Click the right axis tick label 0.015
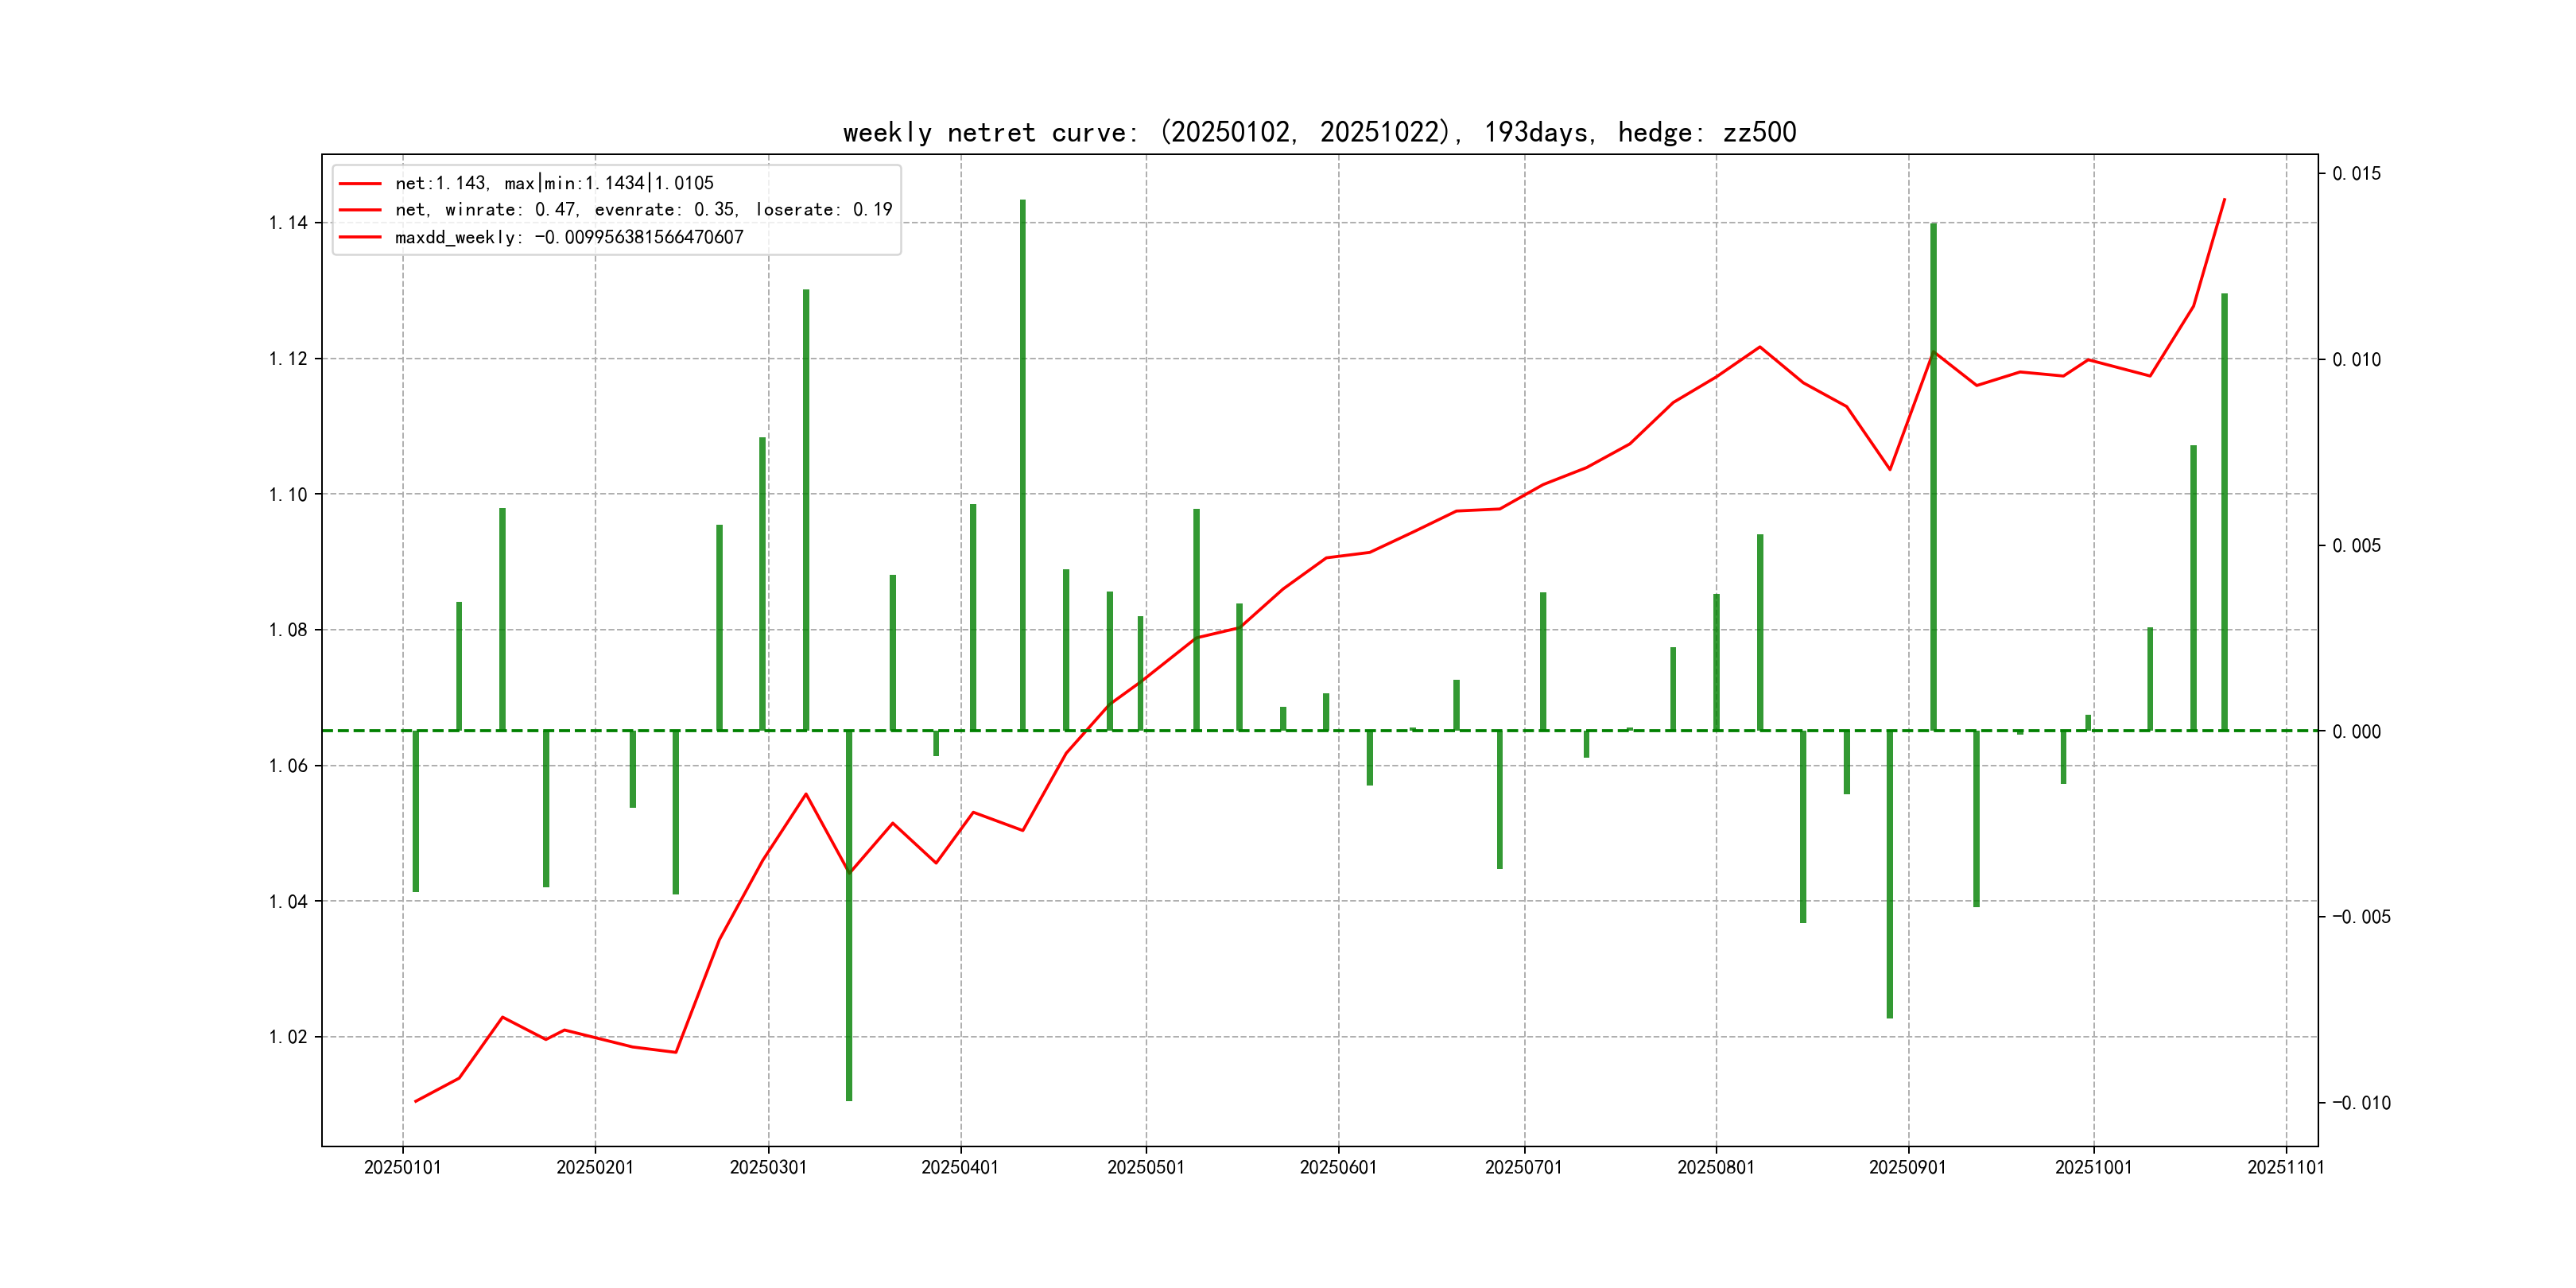 (x=2356, y=174)
